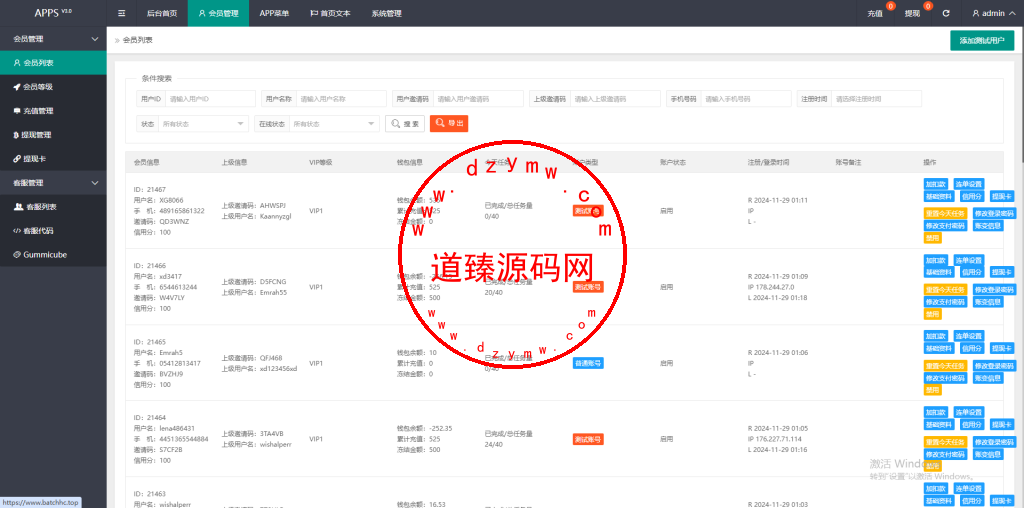Image resolution: width=1024 pixels, height=508 pixels.
Task: Open 会员等级 with the rocket icon
Action: pos(53,87)
